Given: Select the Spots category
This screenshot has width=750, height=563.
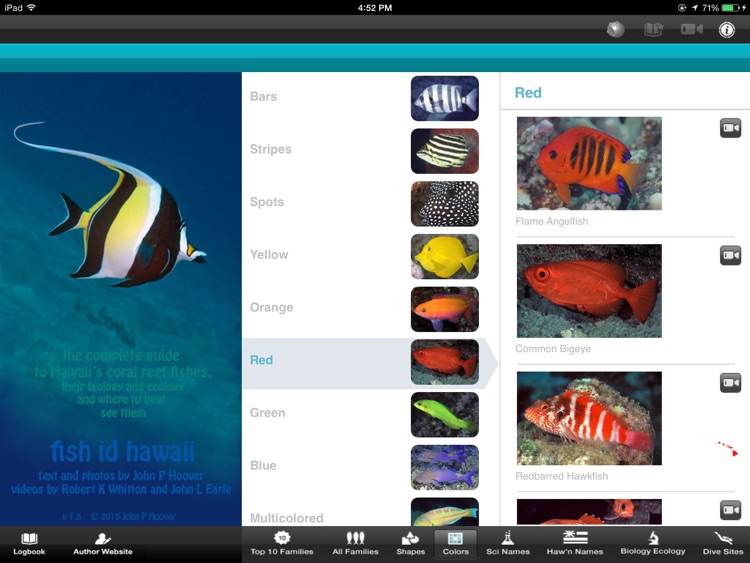Looking at the screenshot, I should [371, 203].
